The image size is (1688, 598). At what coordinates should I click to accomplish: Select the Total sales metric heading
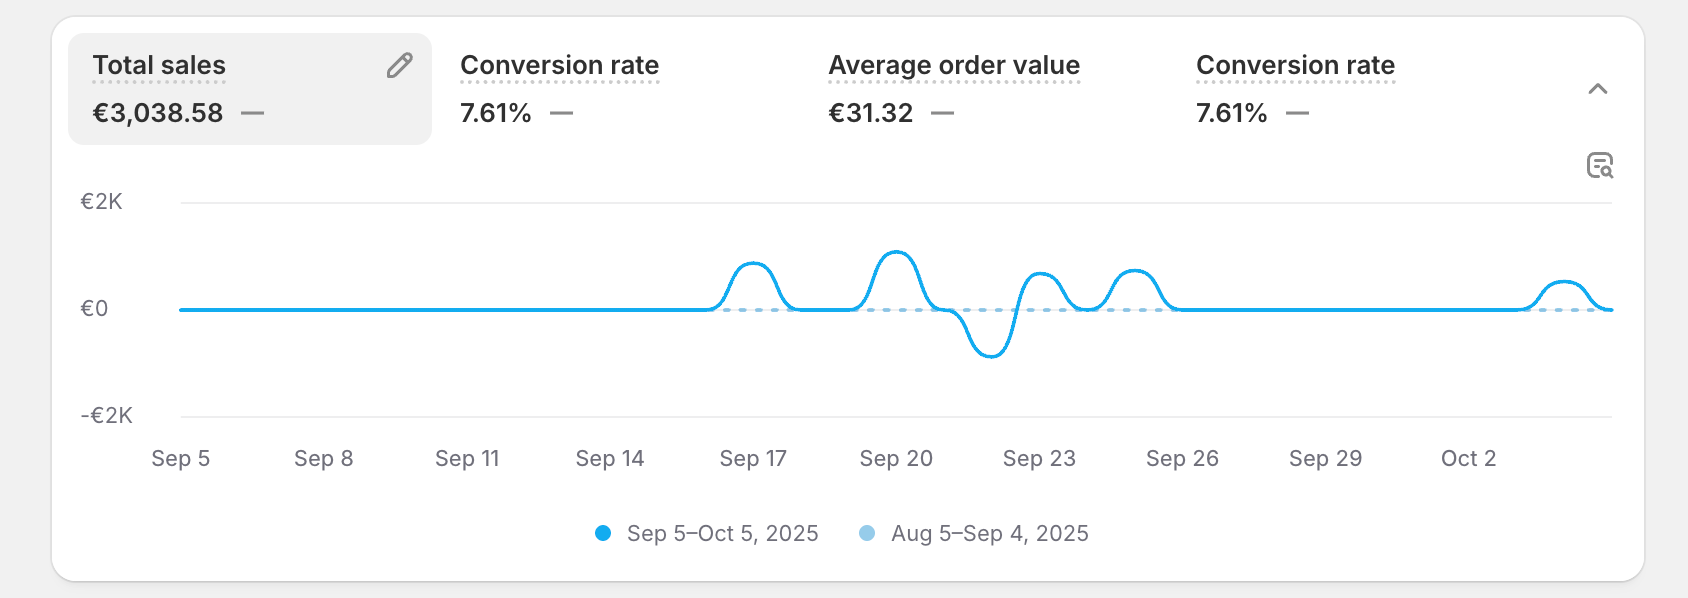coord(159,65)
